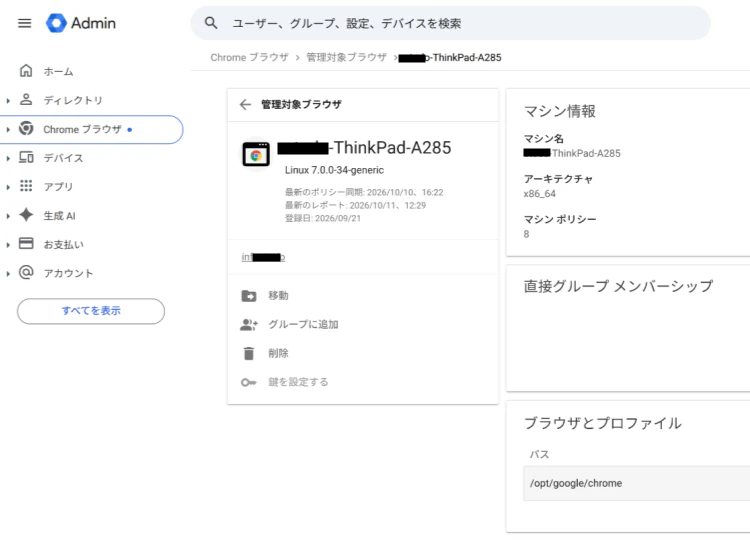The height and width of the screenshot is (540, 750).
Task: Click the 生成 AI sparkle icon
Action: pos(26,215)
